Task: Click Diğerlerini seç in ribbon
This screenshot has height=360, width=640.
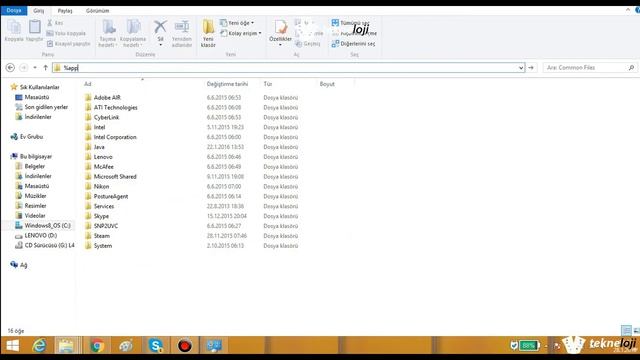Action: 353,44
